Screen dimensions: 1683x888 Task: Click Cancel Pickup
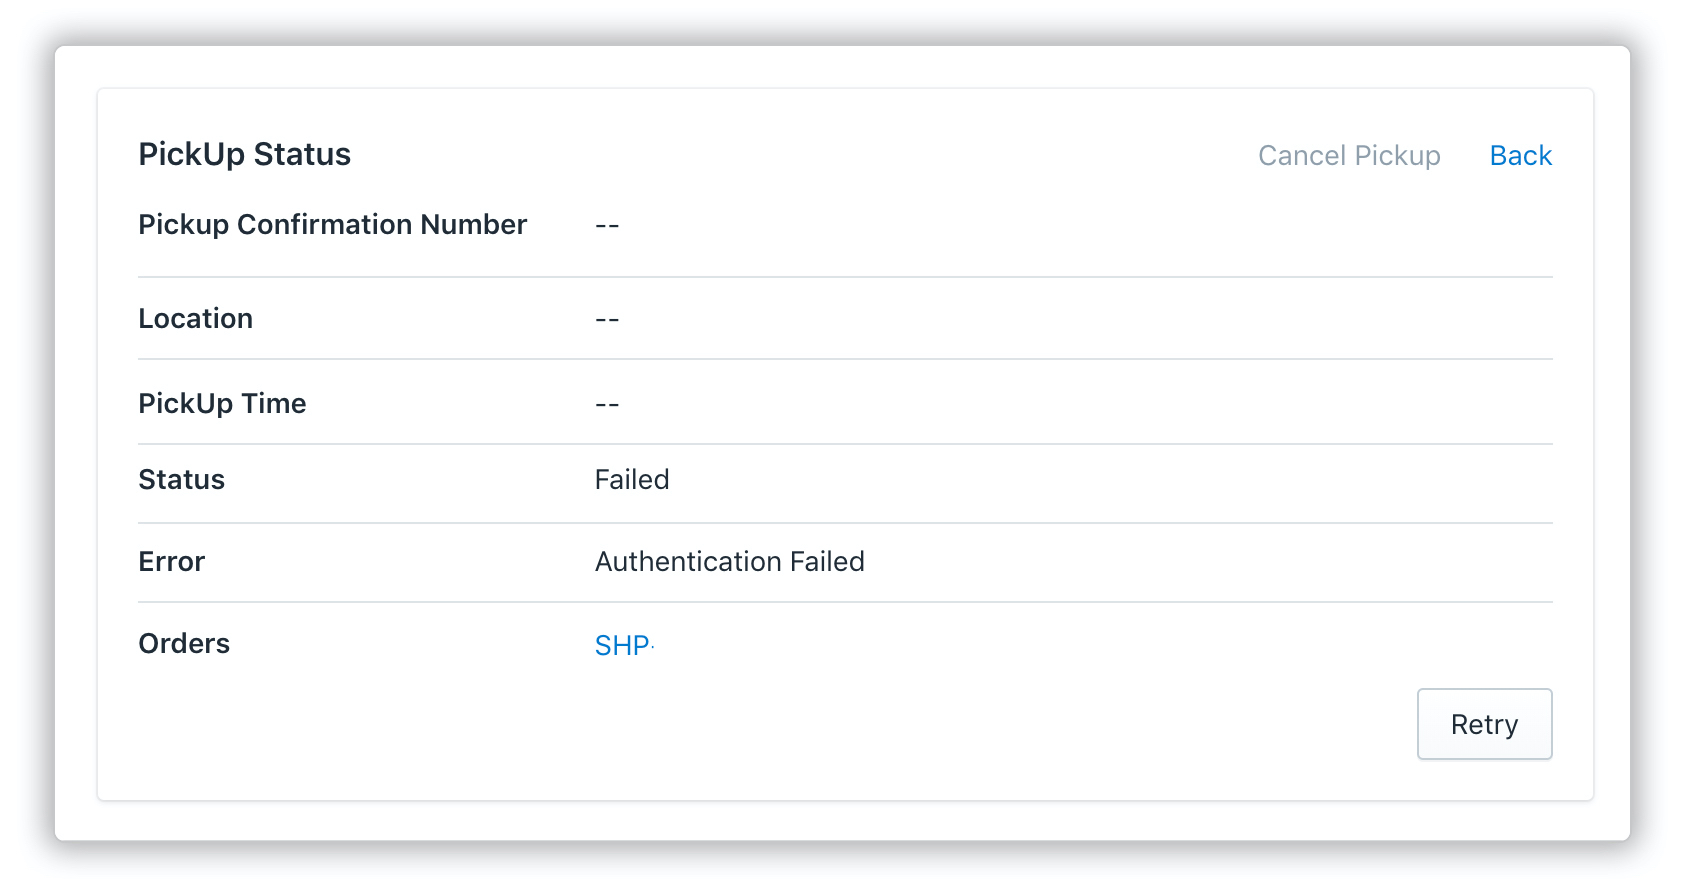[x=1348, y=156]
